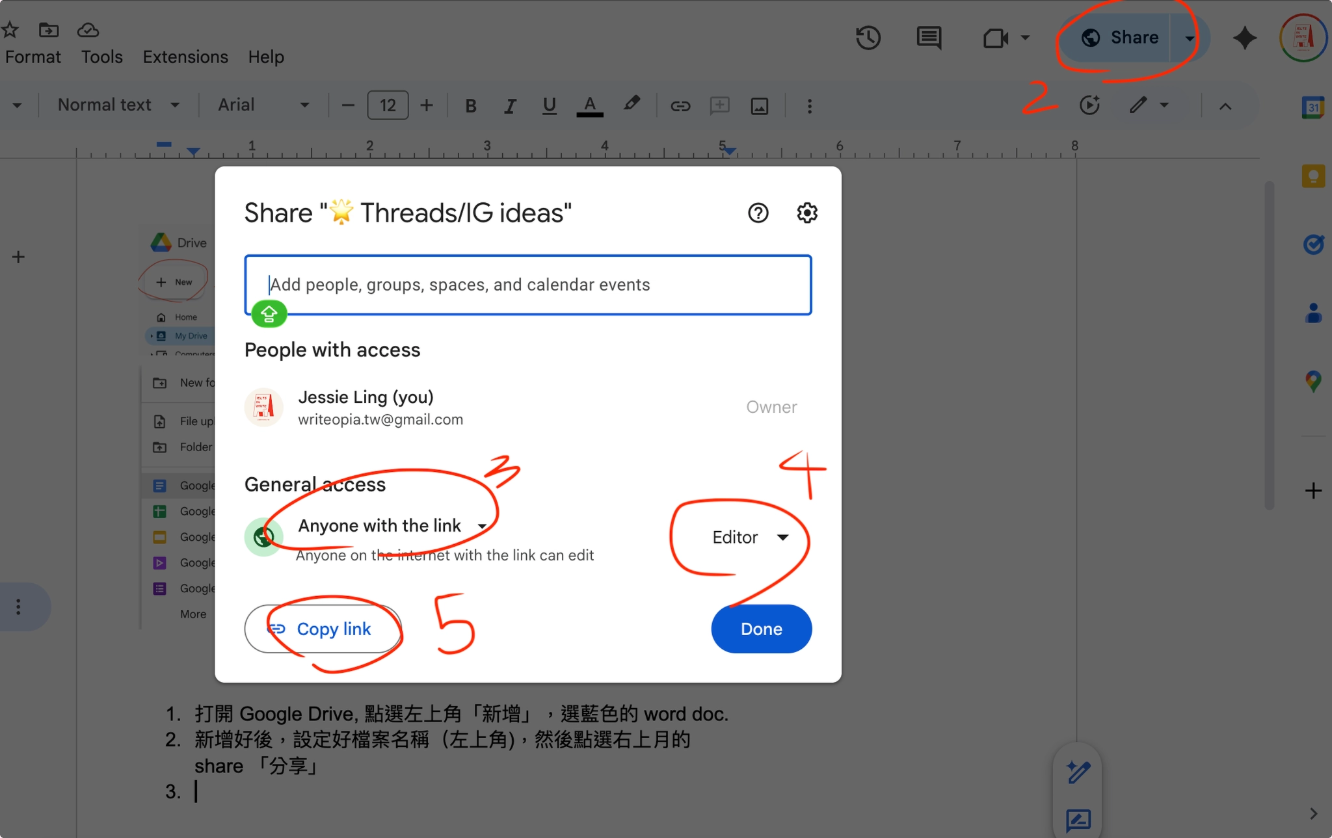Open the comments panel icon
The width and height of the screenshot is (1332, 838).
929,38
